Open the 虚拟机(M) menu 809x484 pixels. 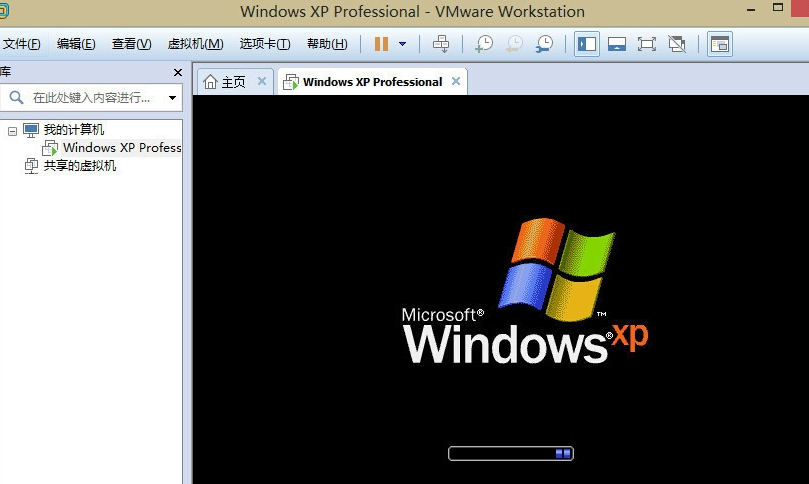195,44
